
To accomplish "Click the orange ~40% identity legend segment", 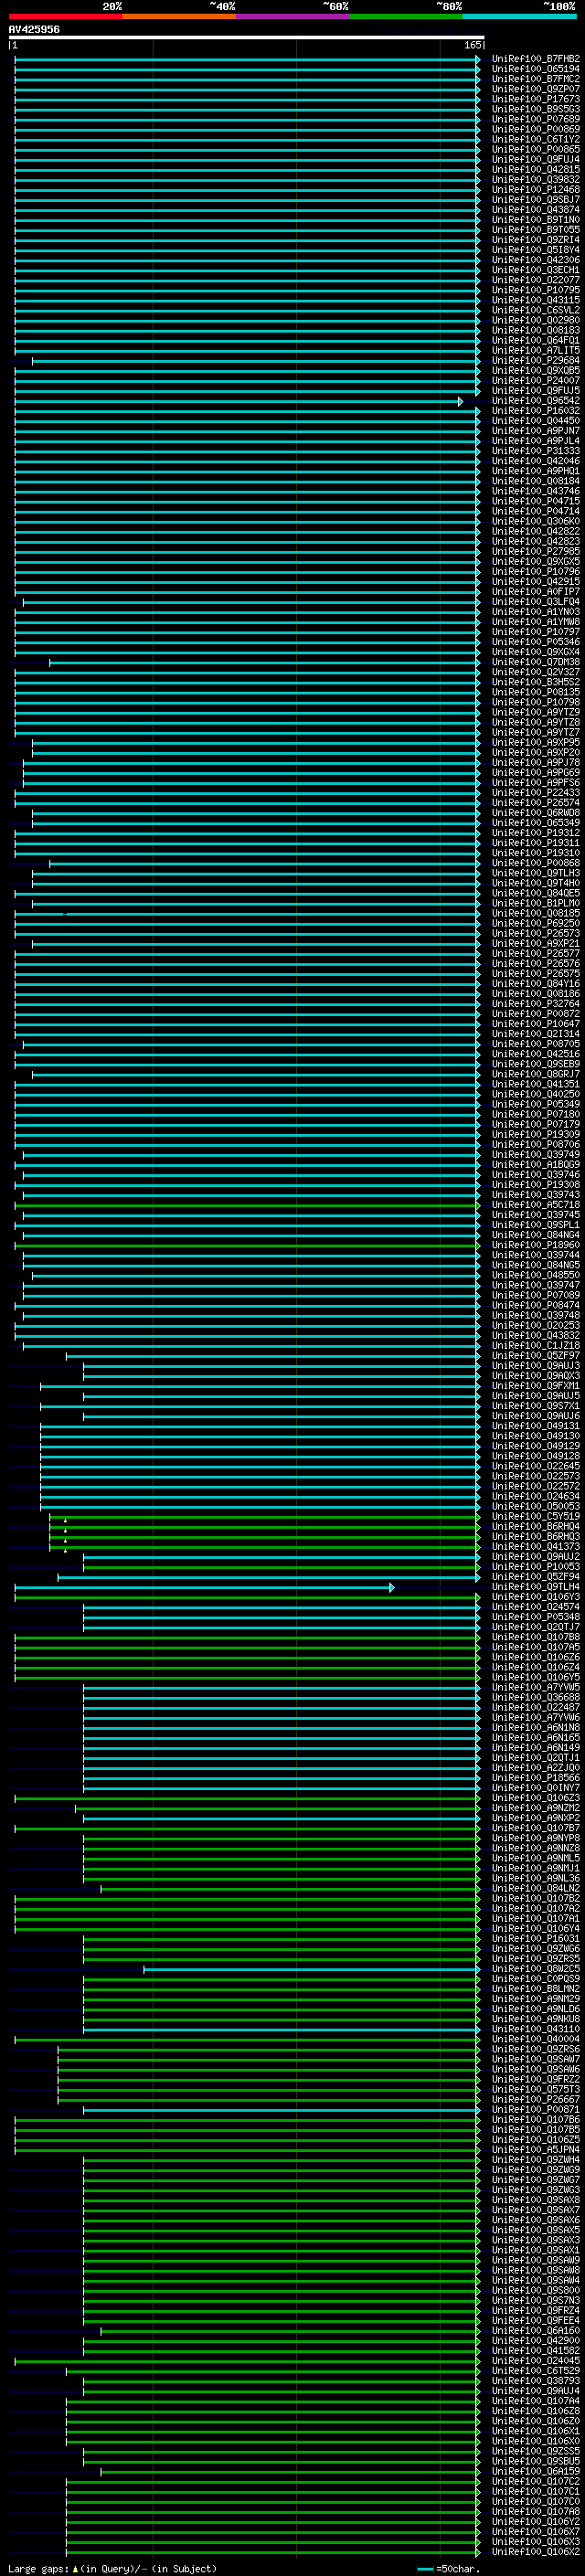I will (x=179, y=16).
